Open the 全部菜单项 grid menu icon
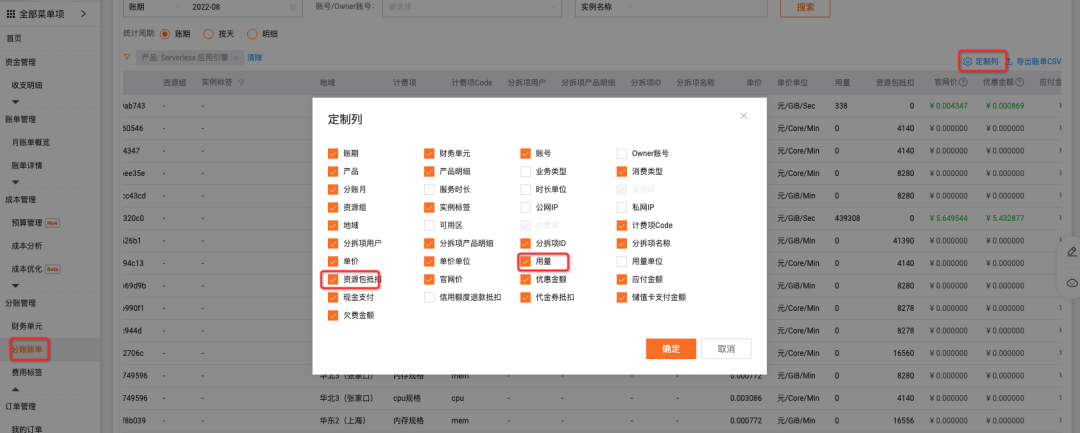 [x=10, y=13]
